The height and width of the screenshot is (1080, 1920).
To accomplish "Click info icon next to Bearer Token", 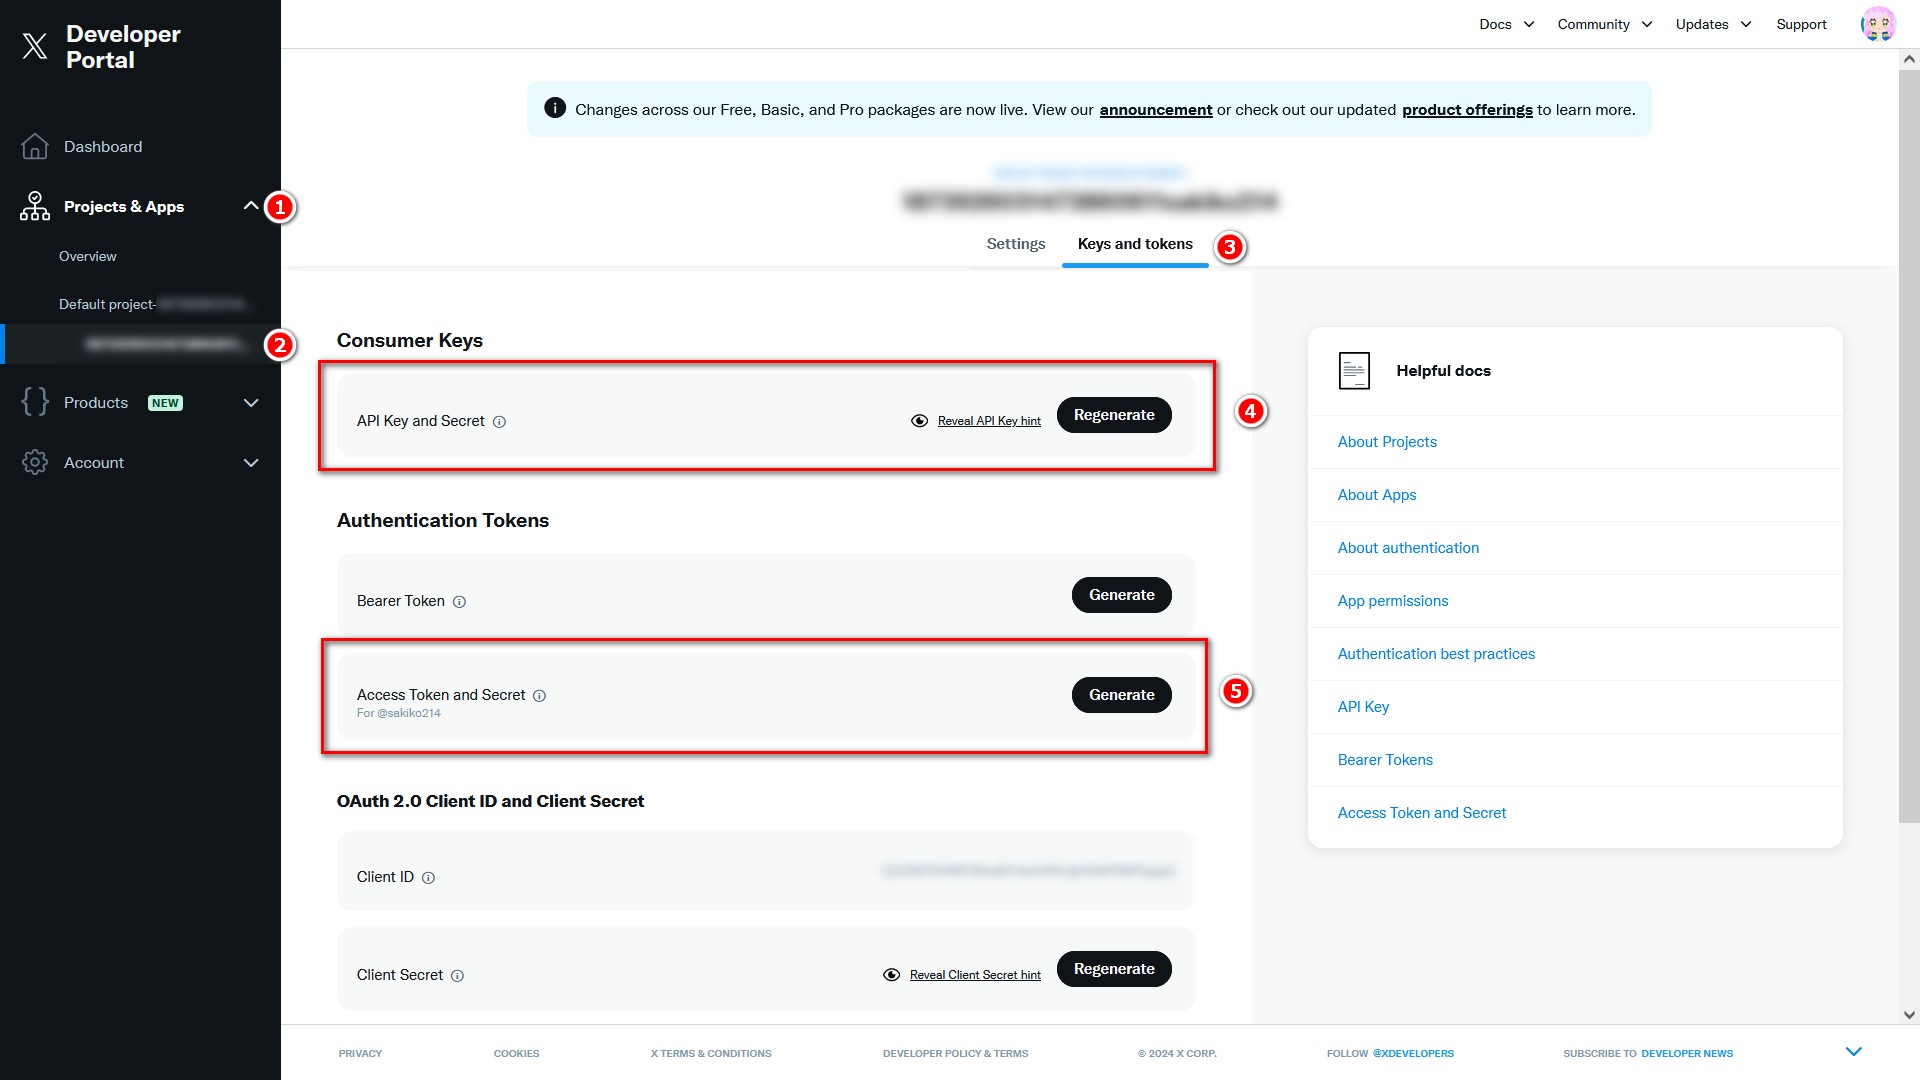I will (460, 602).
